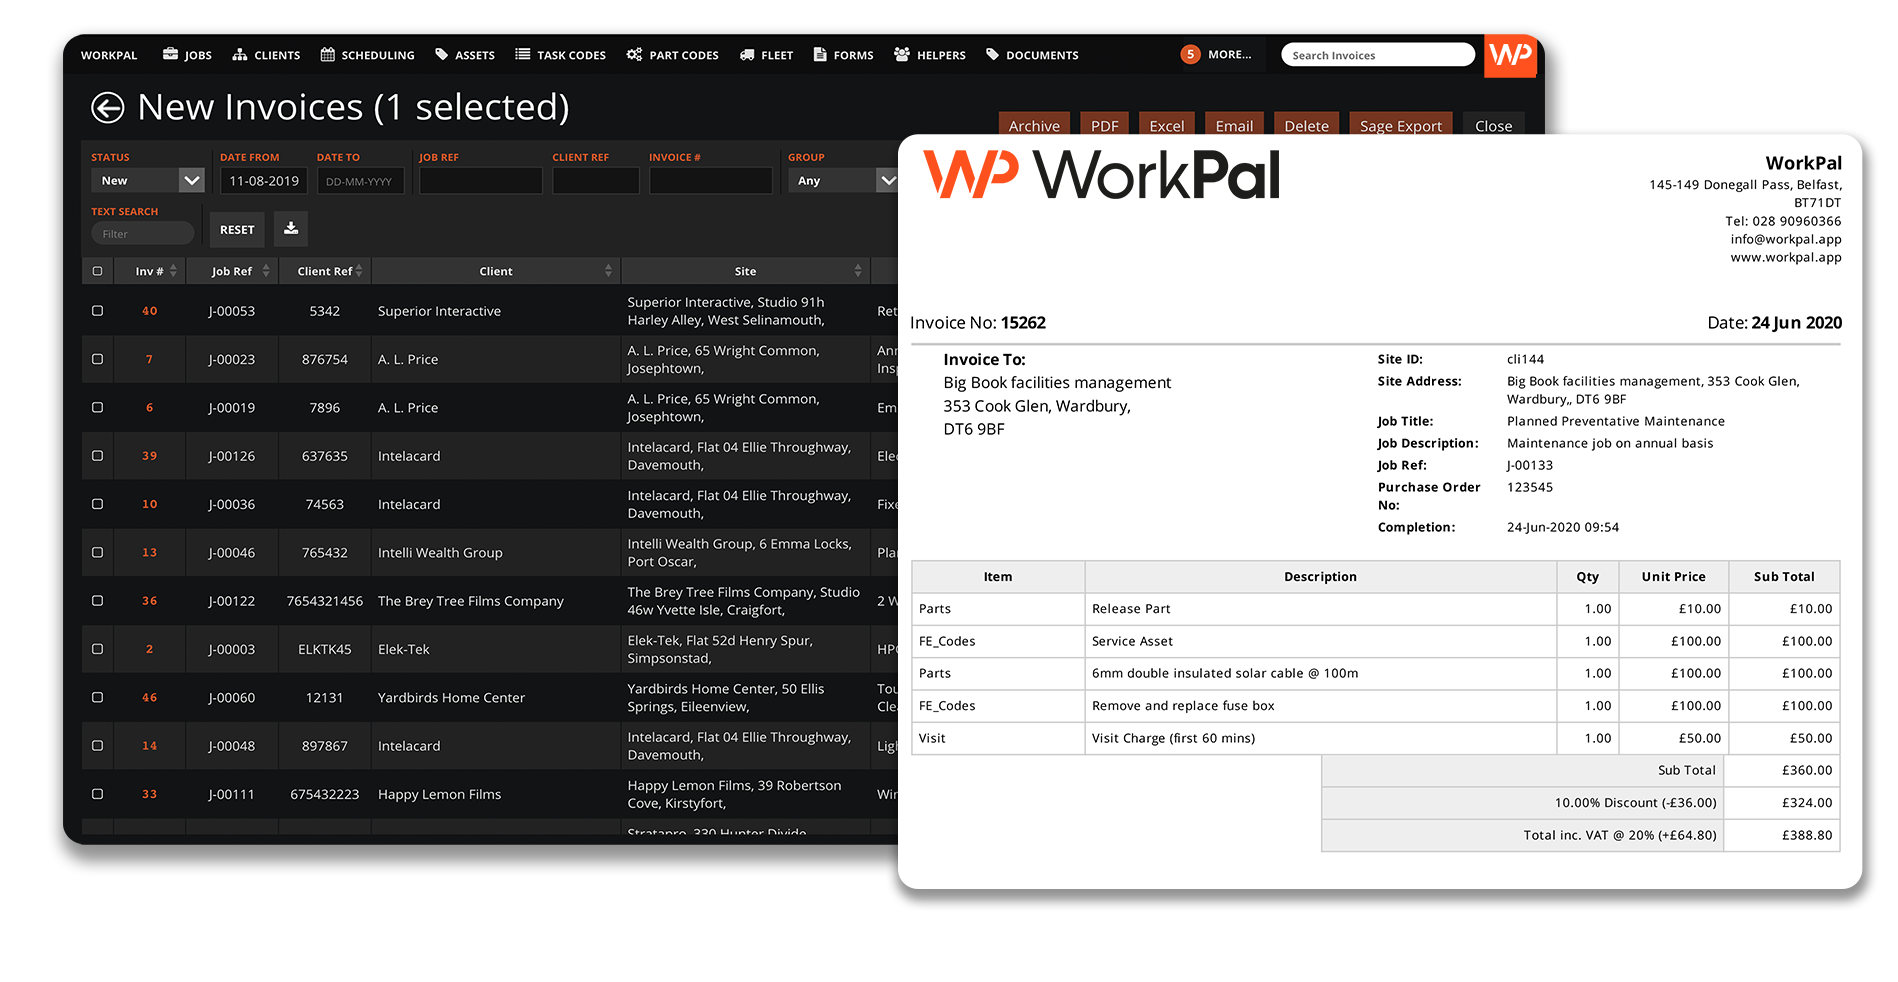Click the Search Invoices input field
Screen dimensions: 1898x982
[1377, 54]
